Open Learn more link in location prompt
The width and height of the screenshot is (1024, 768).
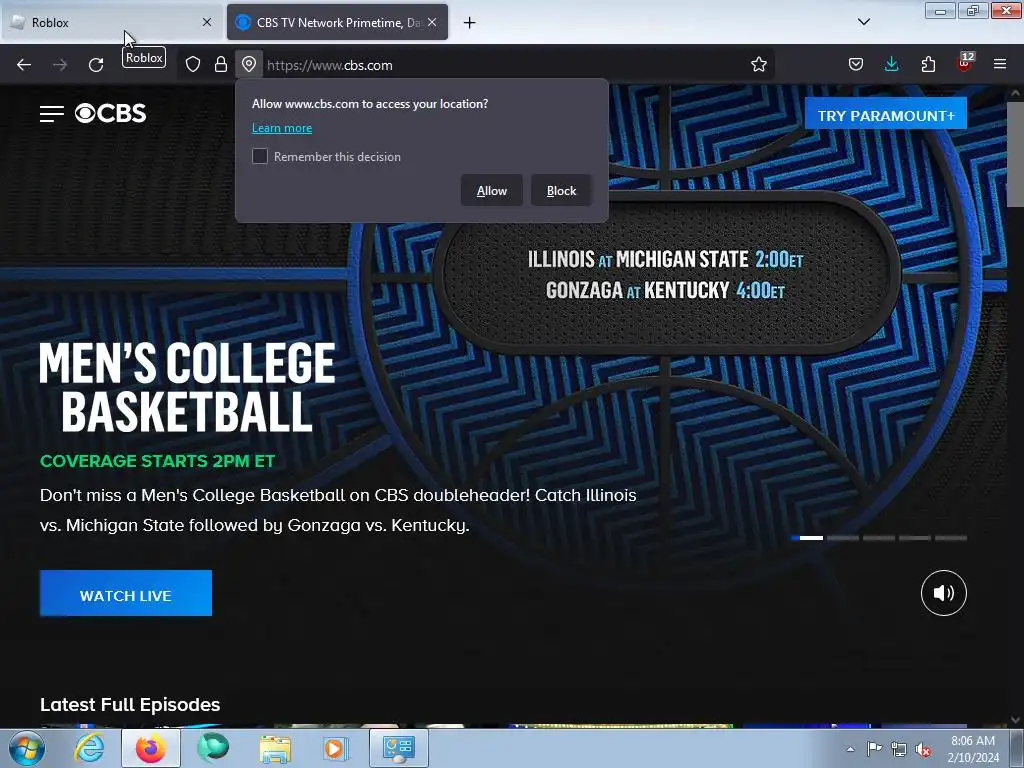click(282, 128)
